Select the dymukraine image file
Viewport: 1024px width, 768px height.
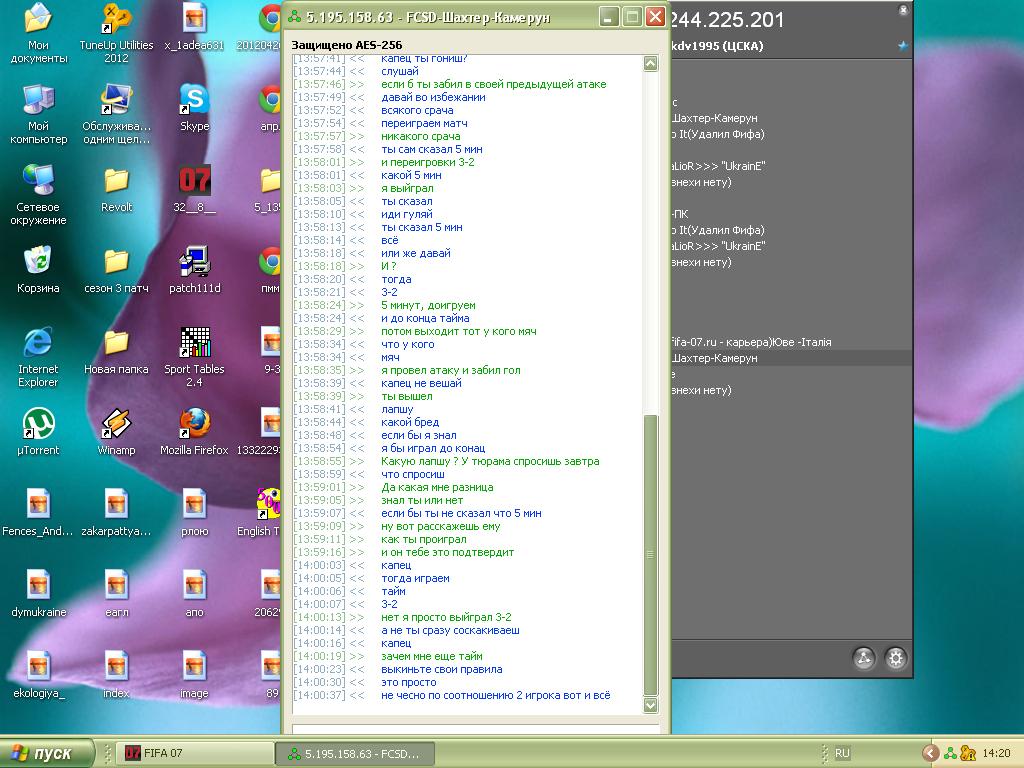39,594
